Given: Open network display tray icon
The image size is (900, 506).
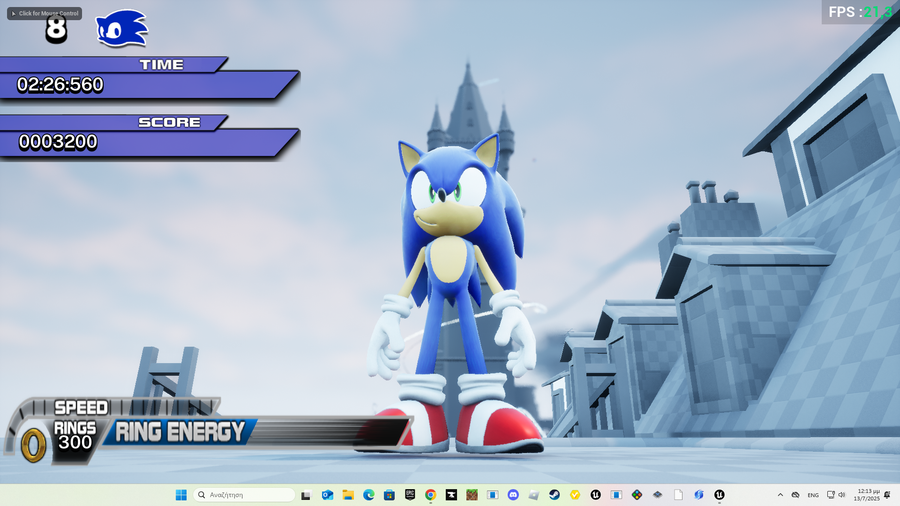Looking at the screenshot, I should tap(831, 495).
